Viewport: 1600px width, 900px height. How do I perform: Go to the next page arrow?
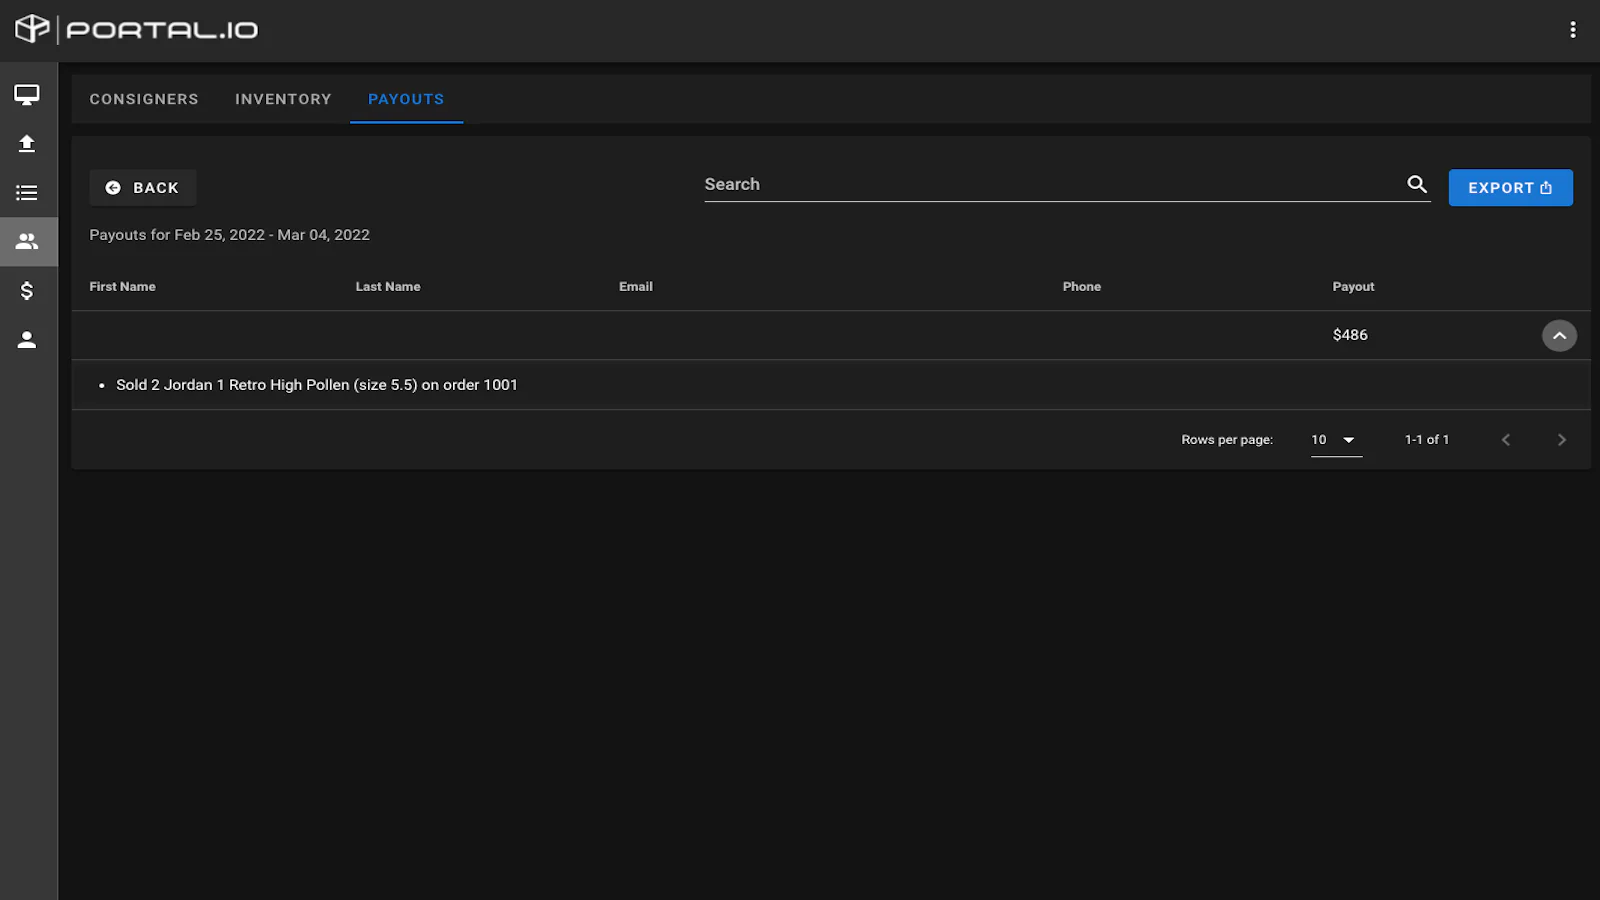pos(1562,440)
